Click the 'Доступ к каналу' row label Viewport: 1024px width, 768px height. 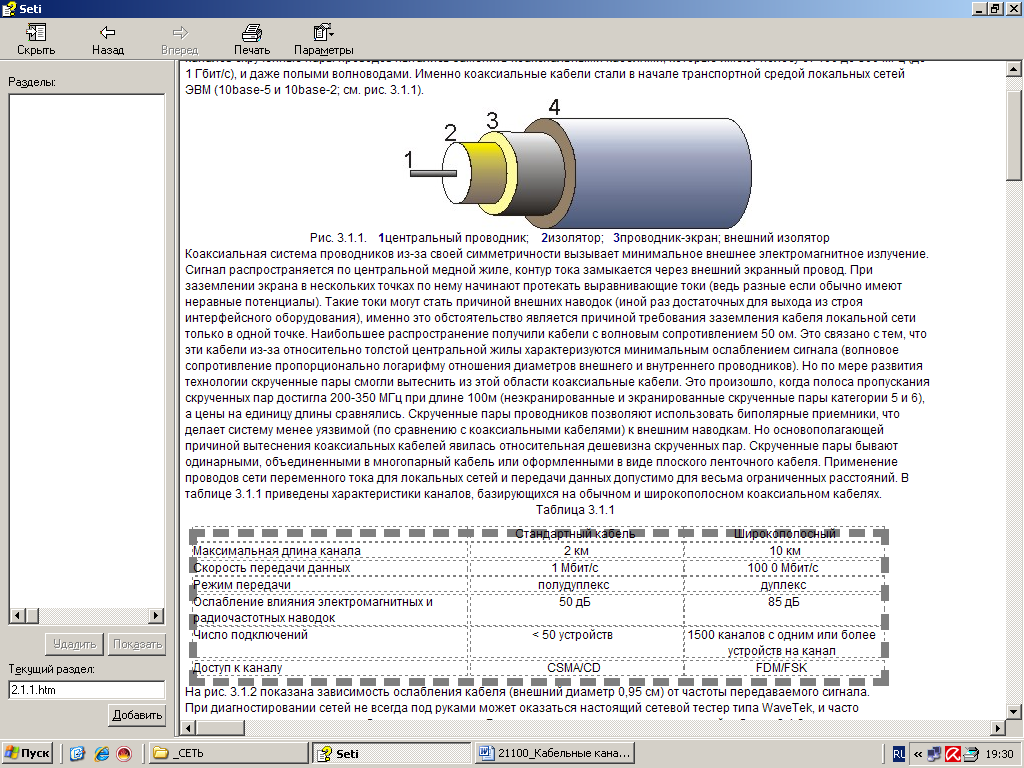click(x=238, y=668)
